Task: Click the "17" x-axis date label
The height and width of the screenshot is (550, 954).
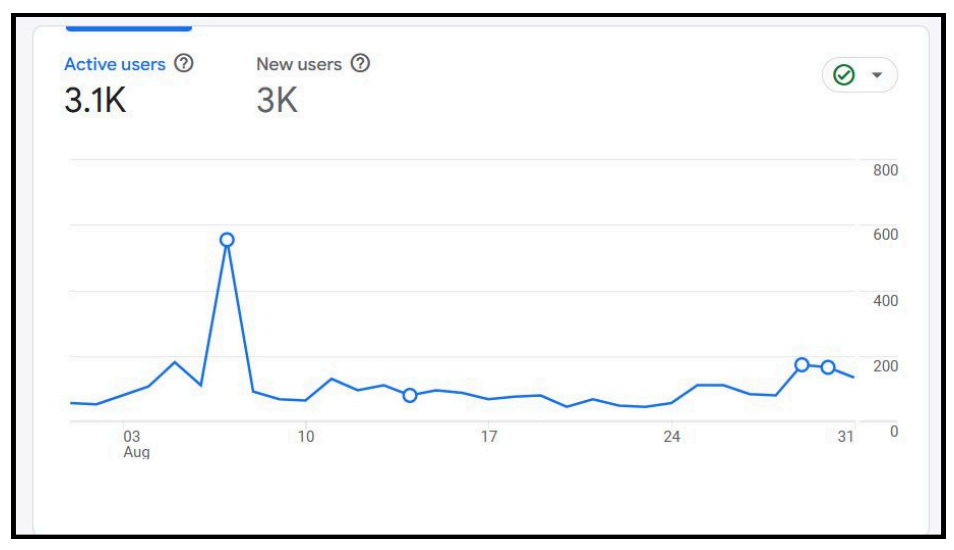Action: 489,437
